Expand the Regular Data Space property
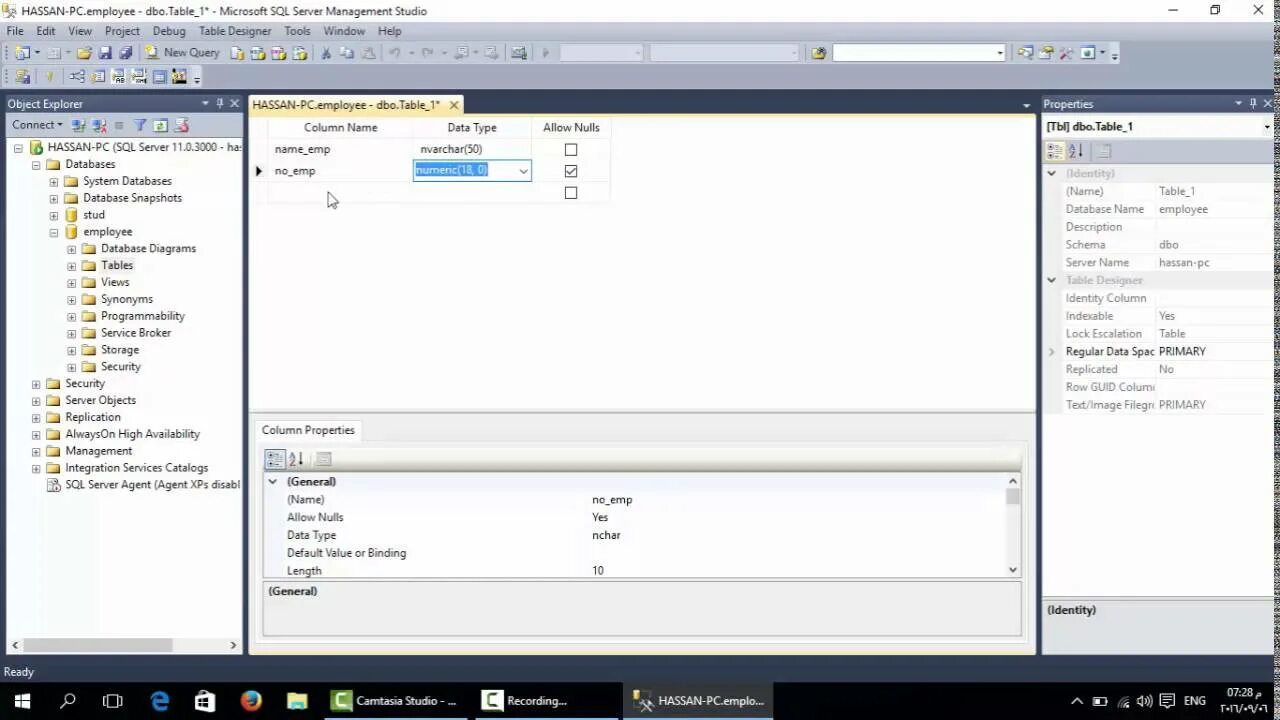 tap(1051, 352)
